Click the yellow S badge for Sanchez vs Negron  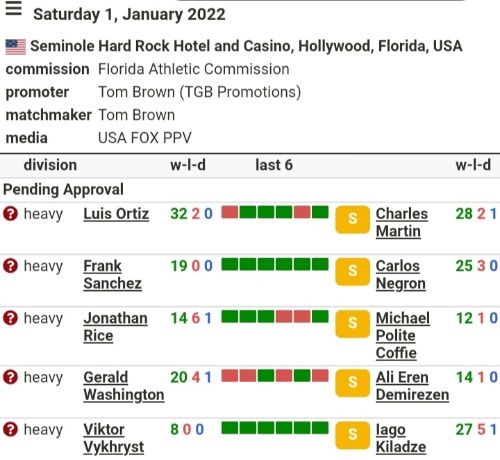352,272
